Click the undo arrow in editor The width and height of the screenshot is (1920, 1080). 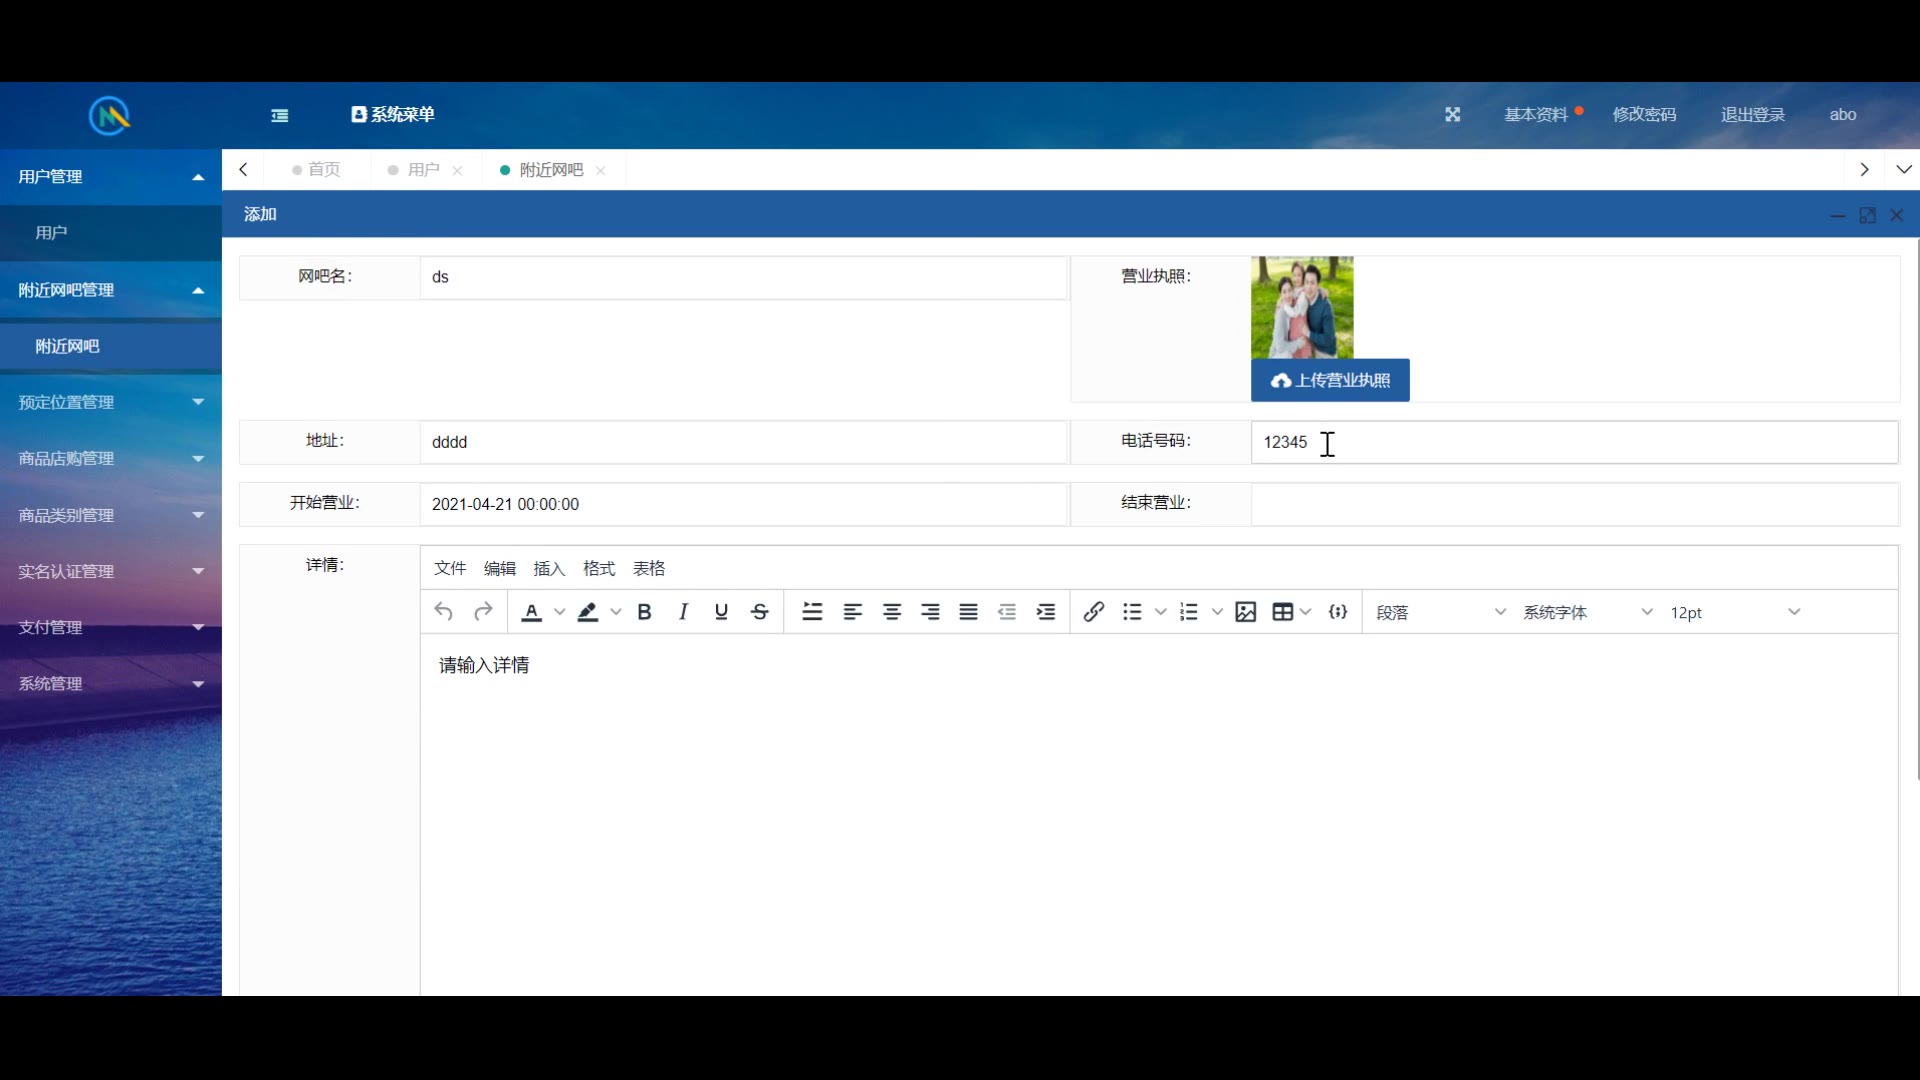444,612
